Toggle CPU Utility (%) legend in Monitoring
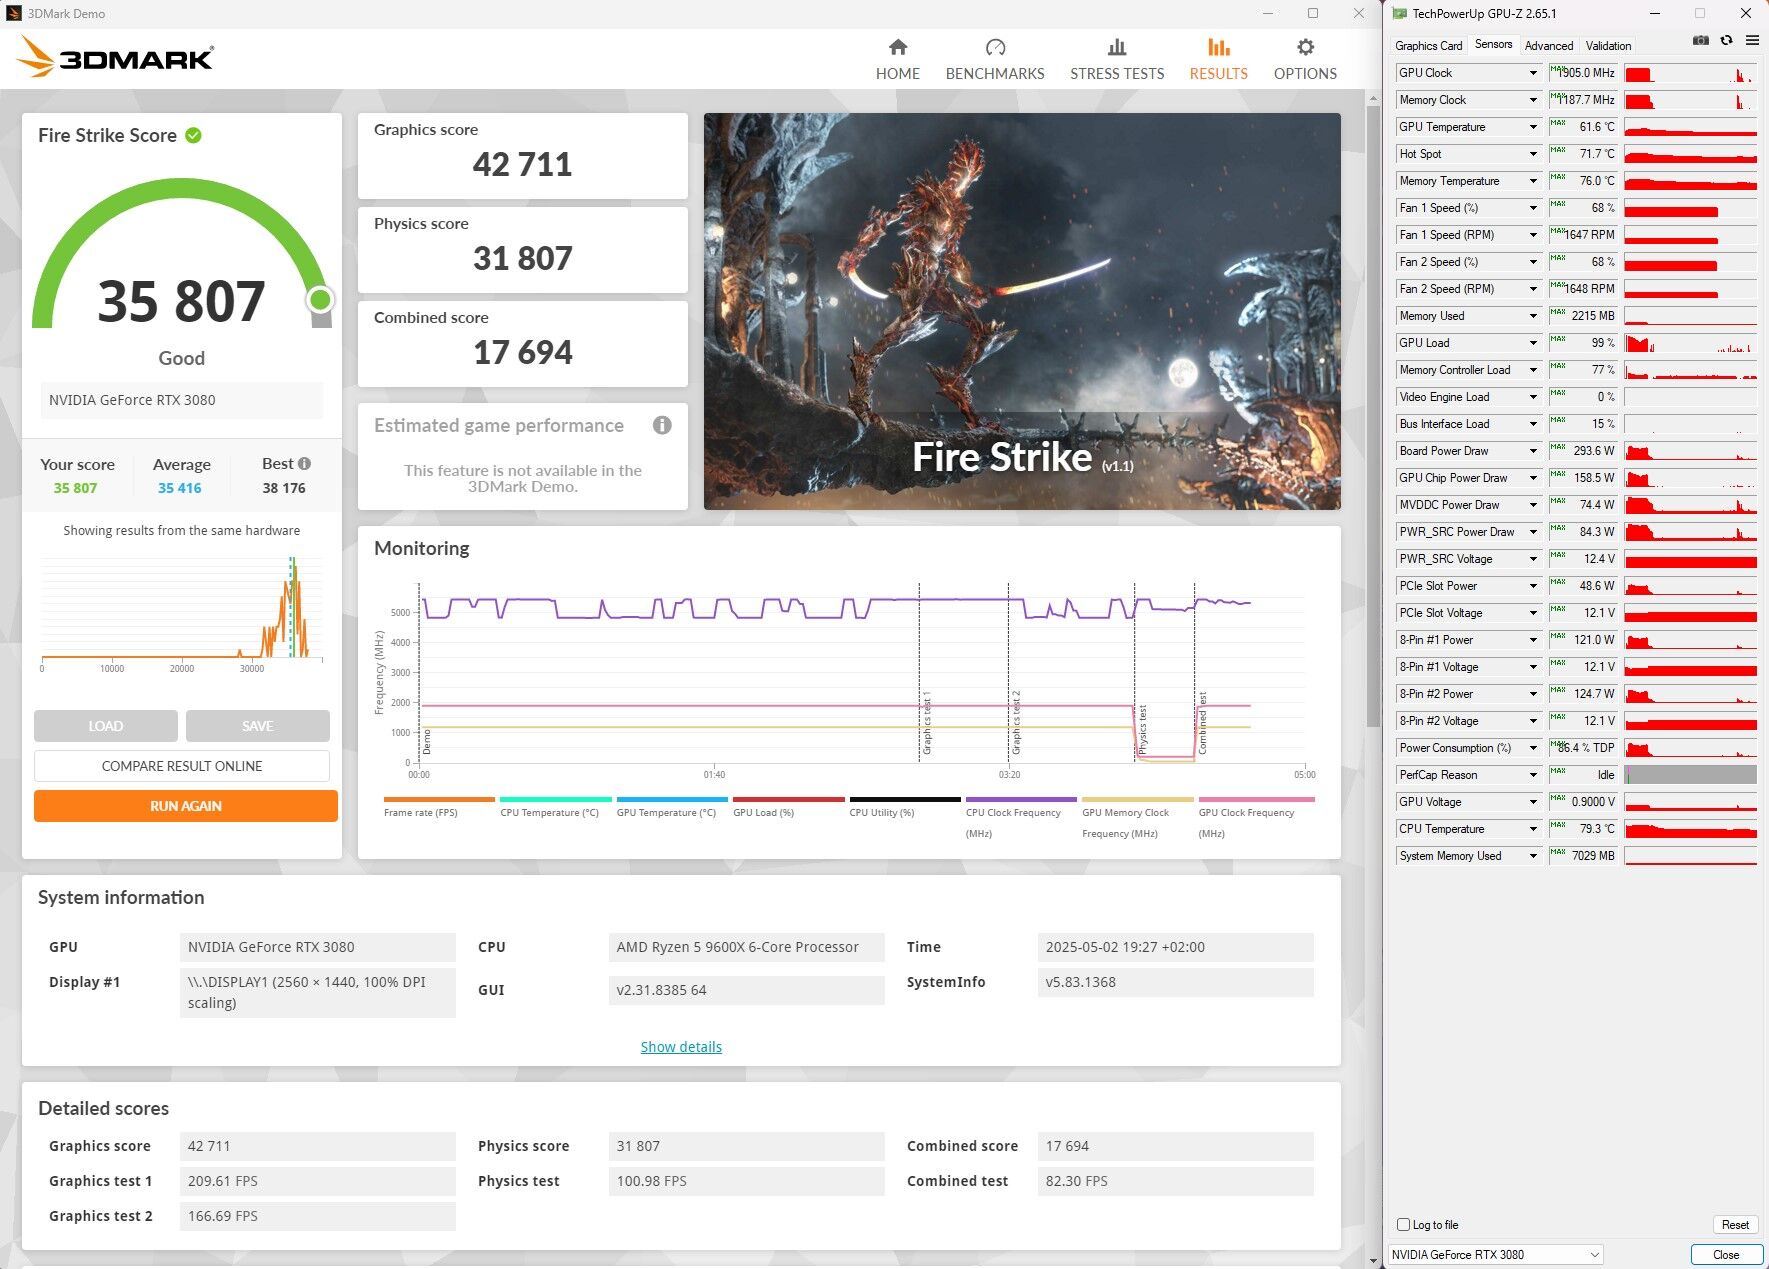 tap(905, 807)
